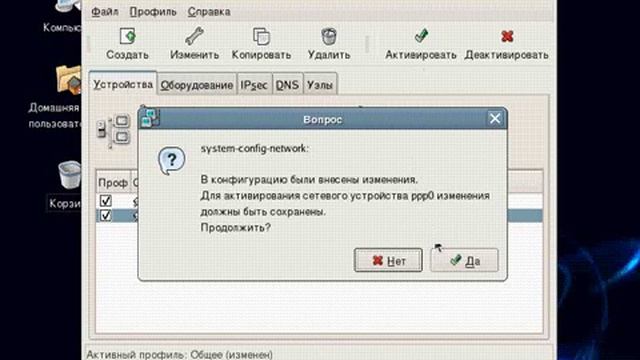Close the Вопрос dialog
The height and width of the screenshot is (360, 640).
[495, 118]
